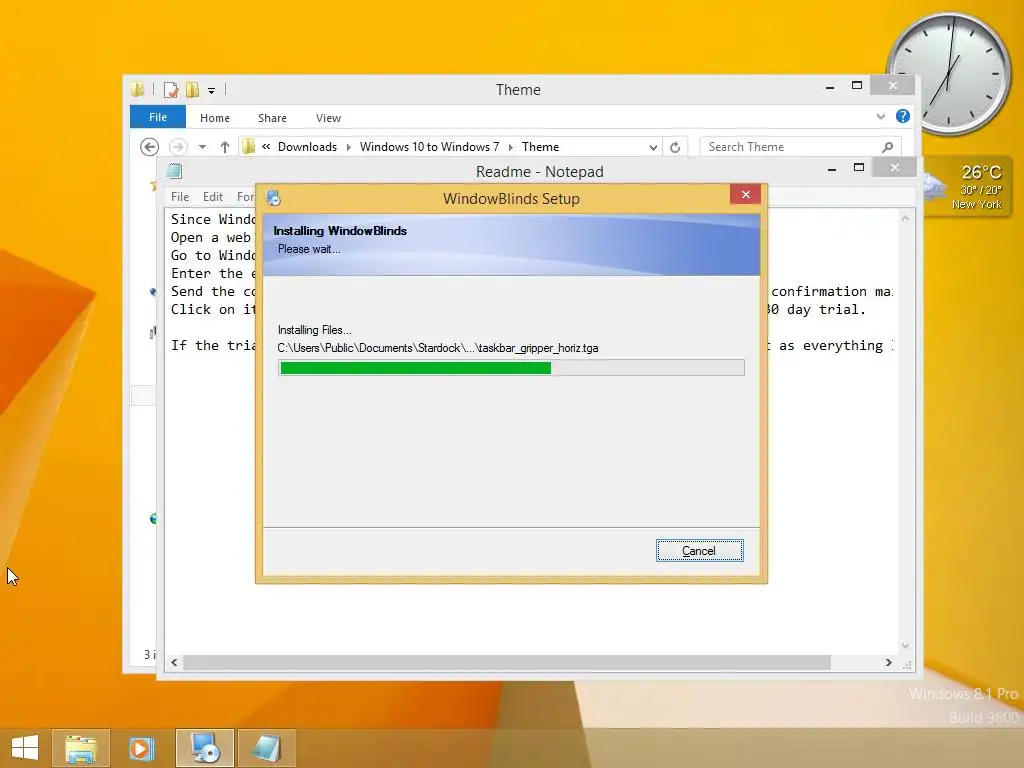Open the Notepad File menu
The width and height of the screenshot is (1024, 768).
(x=180, y=197)
